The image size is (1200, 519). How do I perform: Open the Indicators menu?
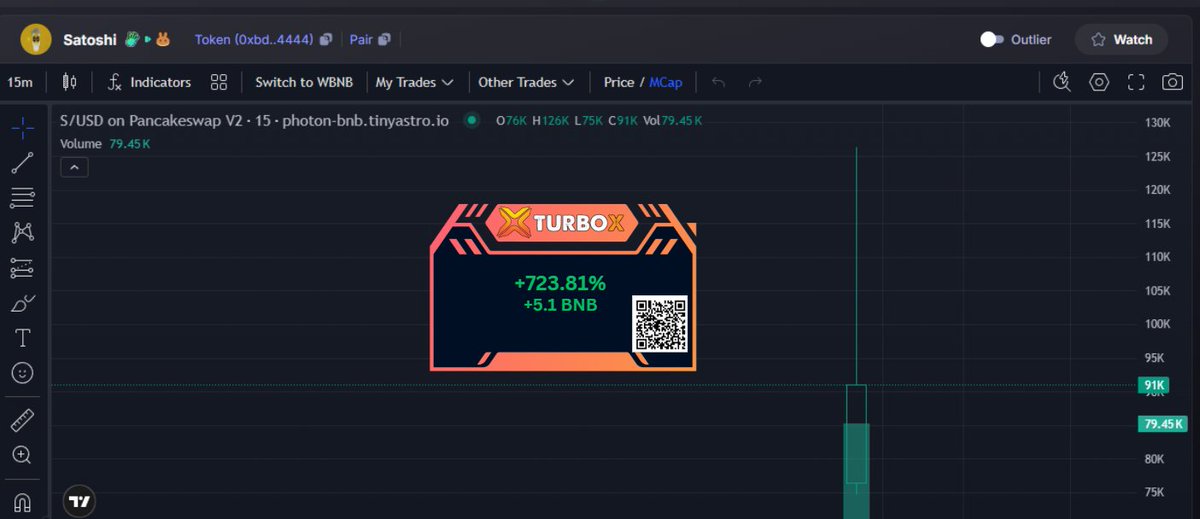pyautogui.click(x=149, y=82)
